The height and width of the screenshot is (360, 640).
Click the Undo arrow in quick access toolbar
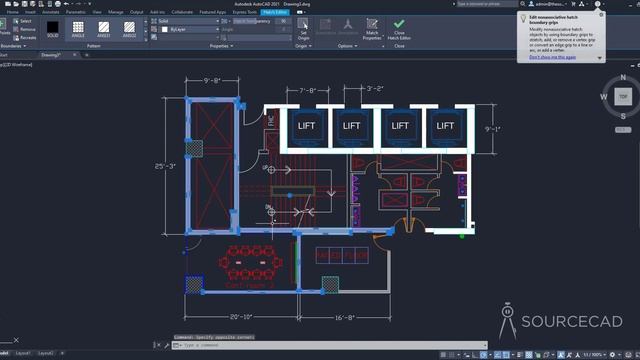pyautogui.click(x=66, y=4)
